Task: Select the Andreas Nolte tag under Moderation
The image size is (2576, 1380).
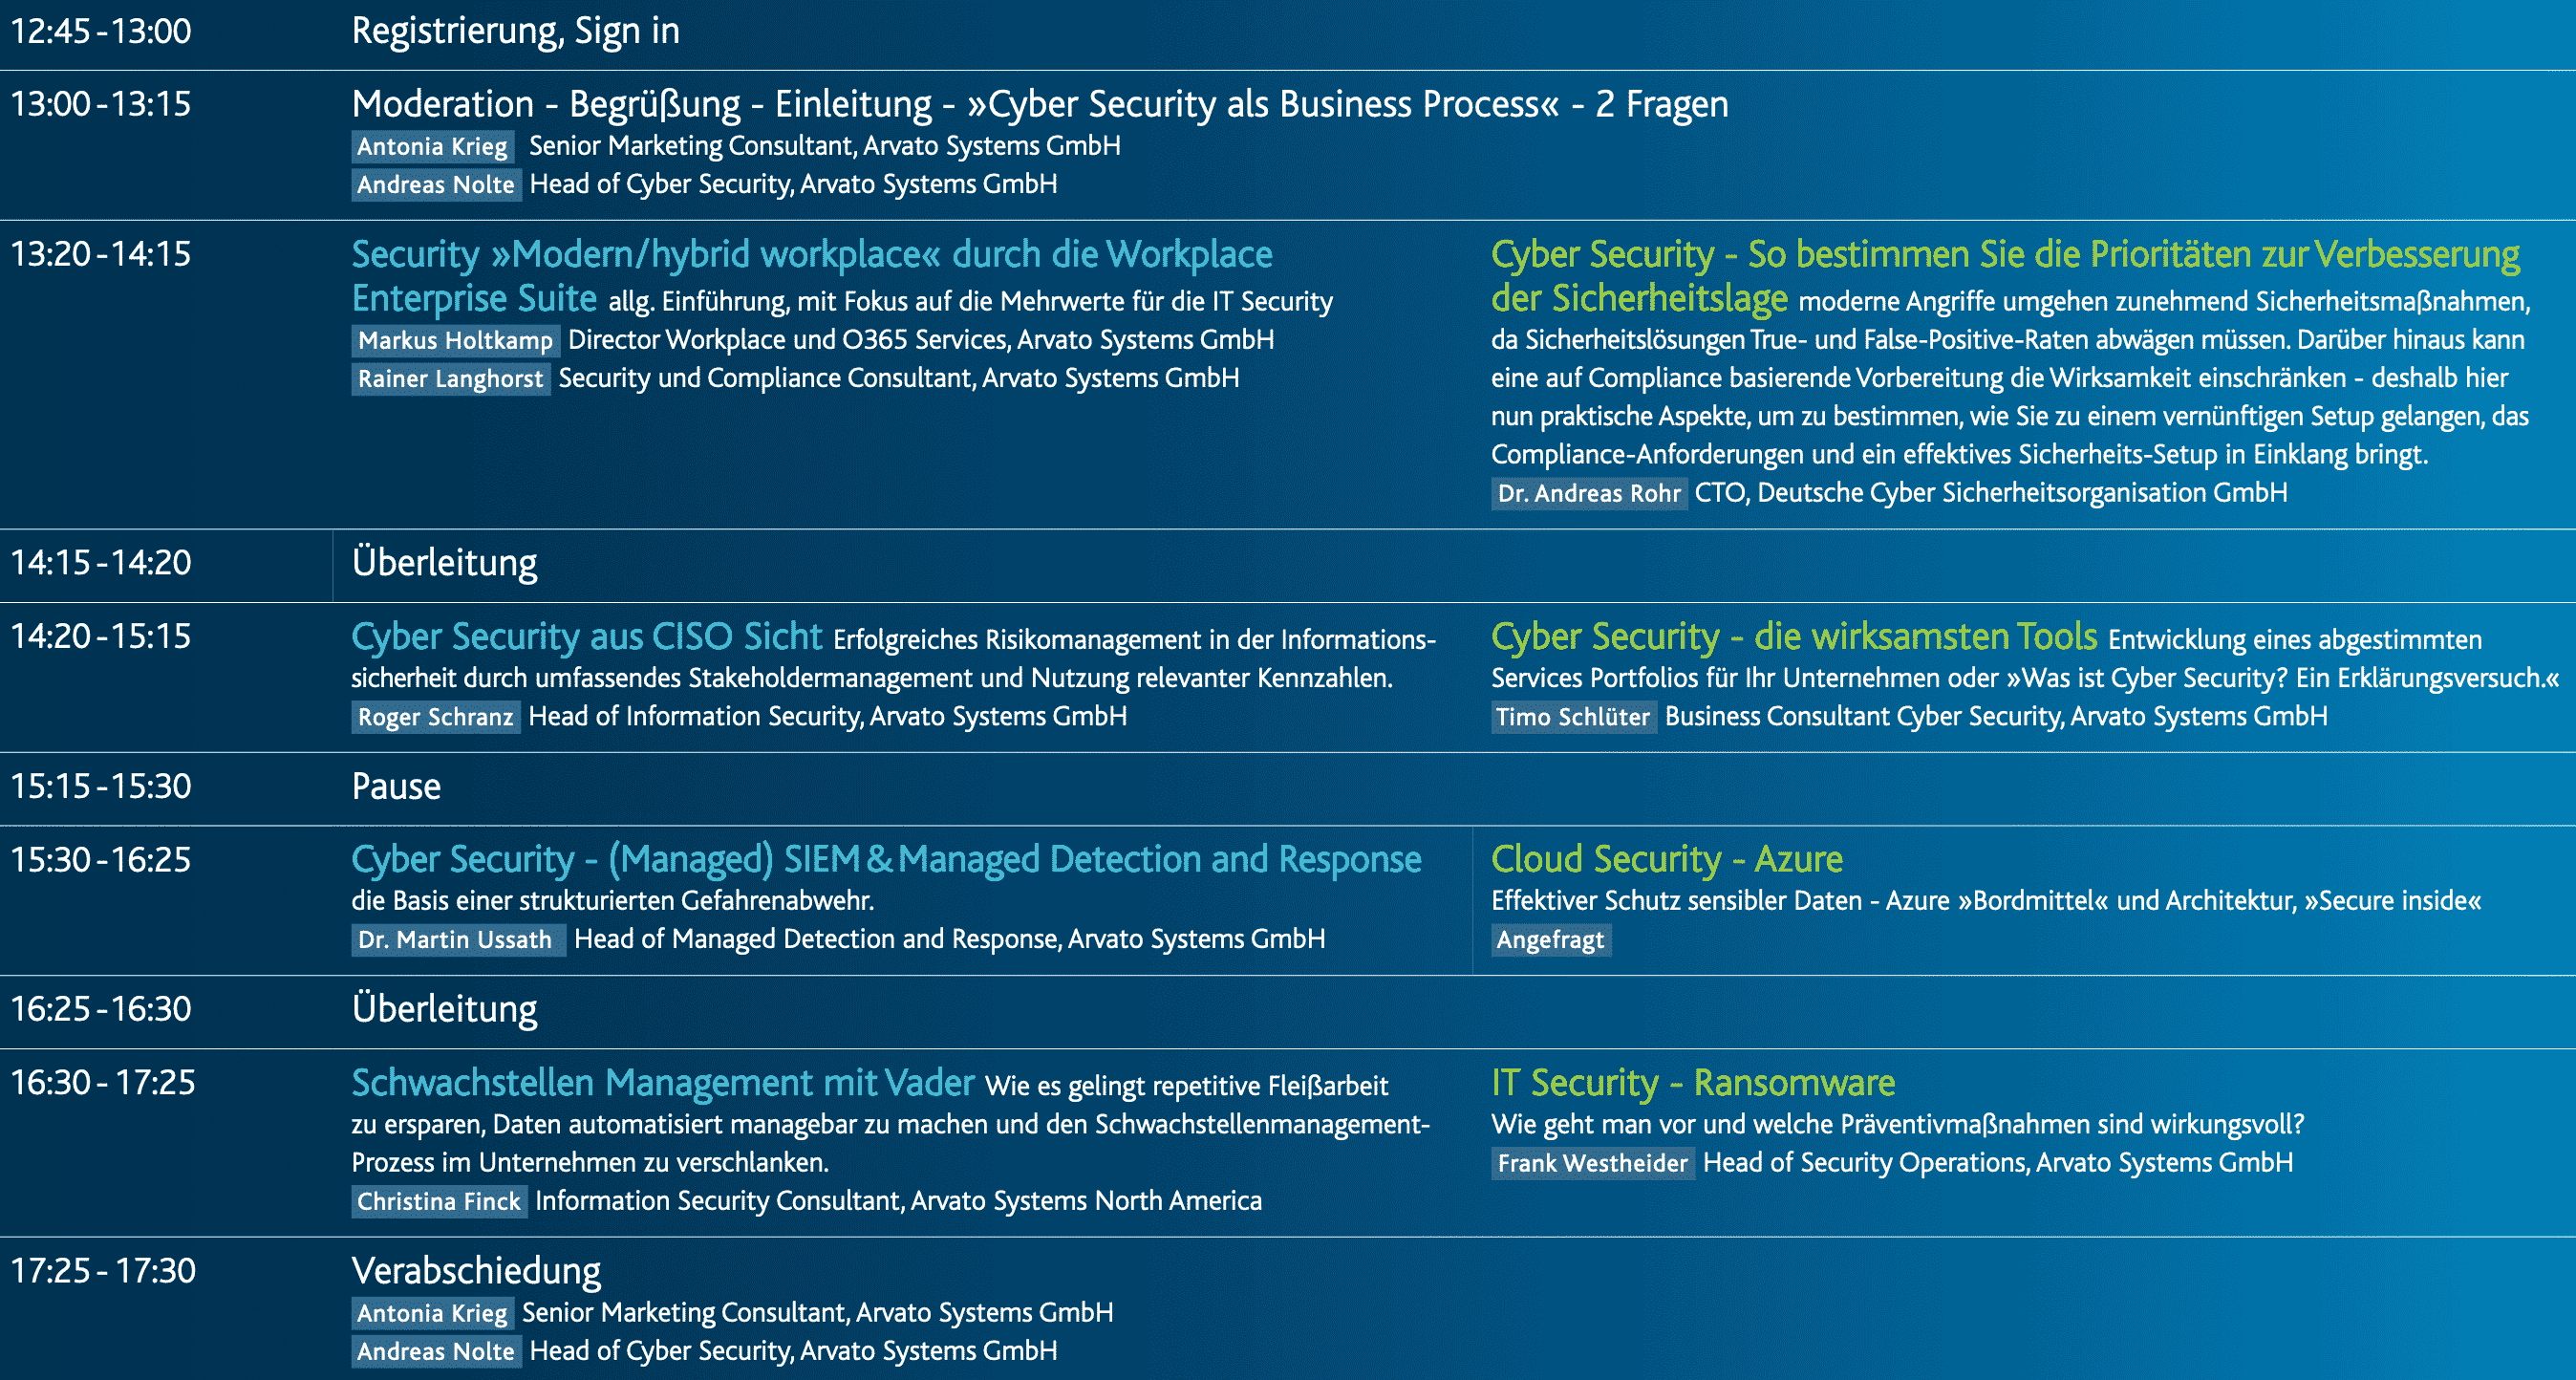Action: [436, 184]
